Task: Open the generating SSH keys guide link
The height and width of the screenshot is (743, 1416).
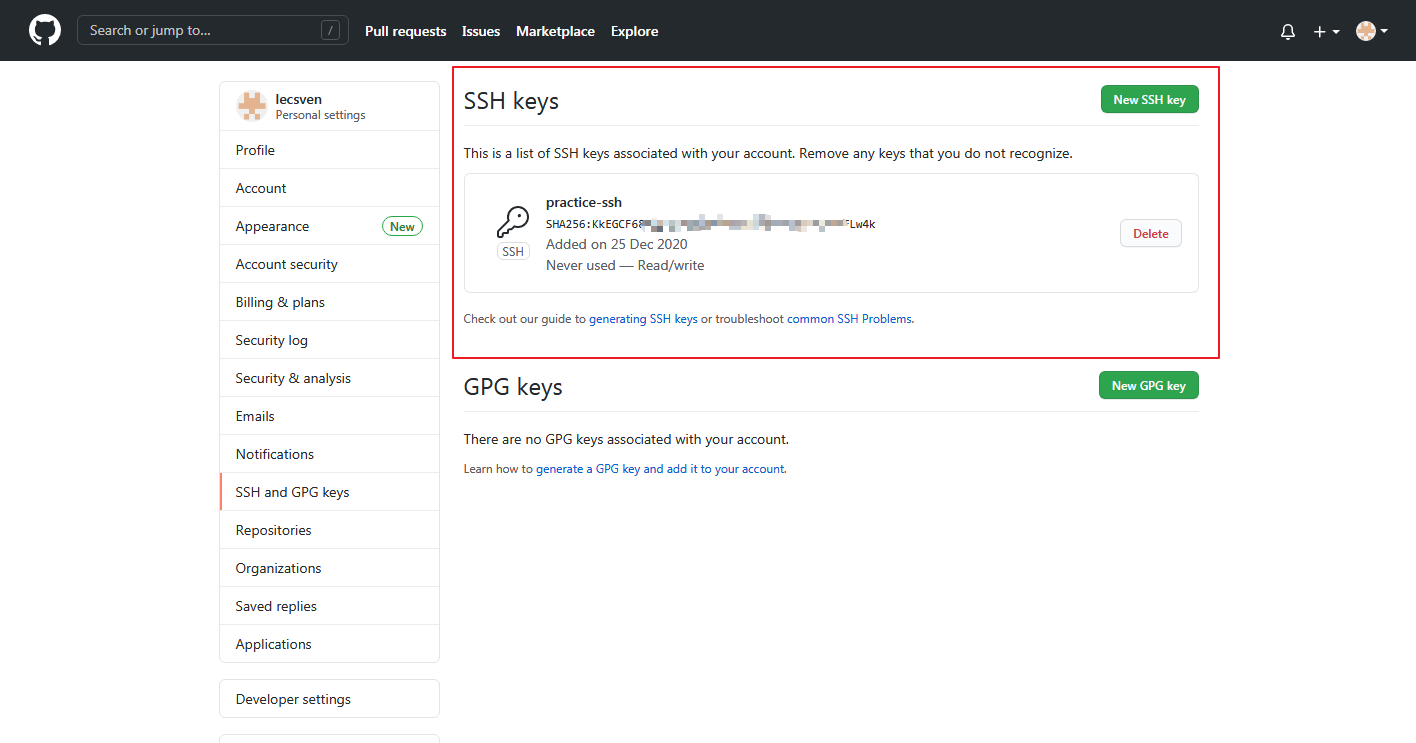Action: (x=643, y=319)
